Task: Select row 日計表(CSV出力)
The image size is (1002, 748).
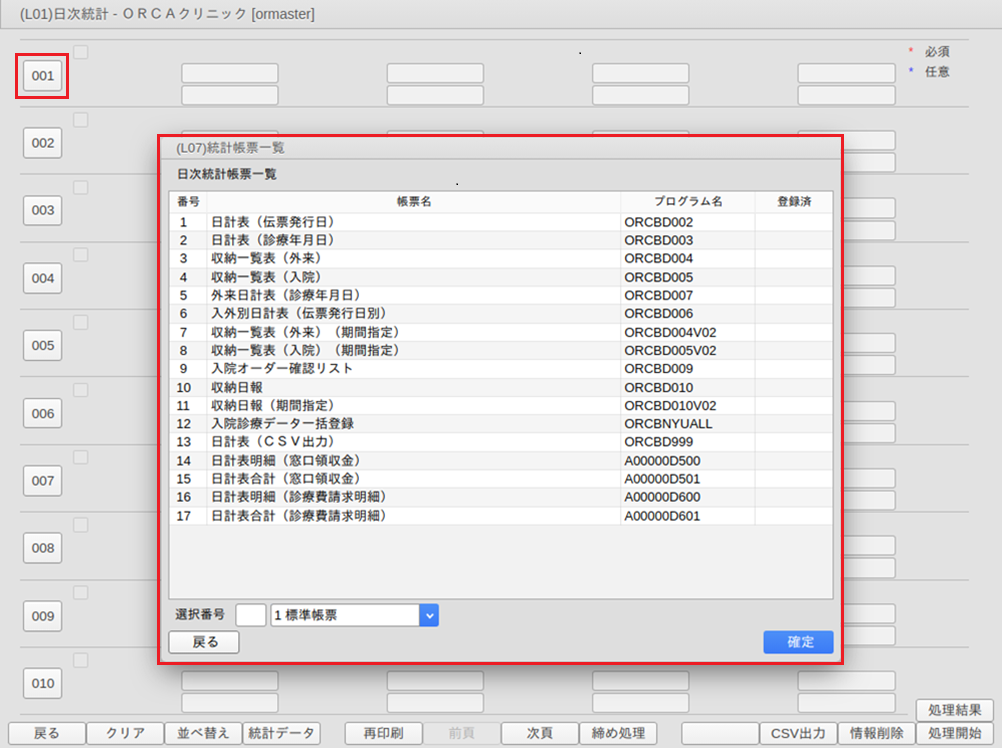Action: (501, 442)
